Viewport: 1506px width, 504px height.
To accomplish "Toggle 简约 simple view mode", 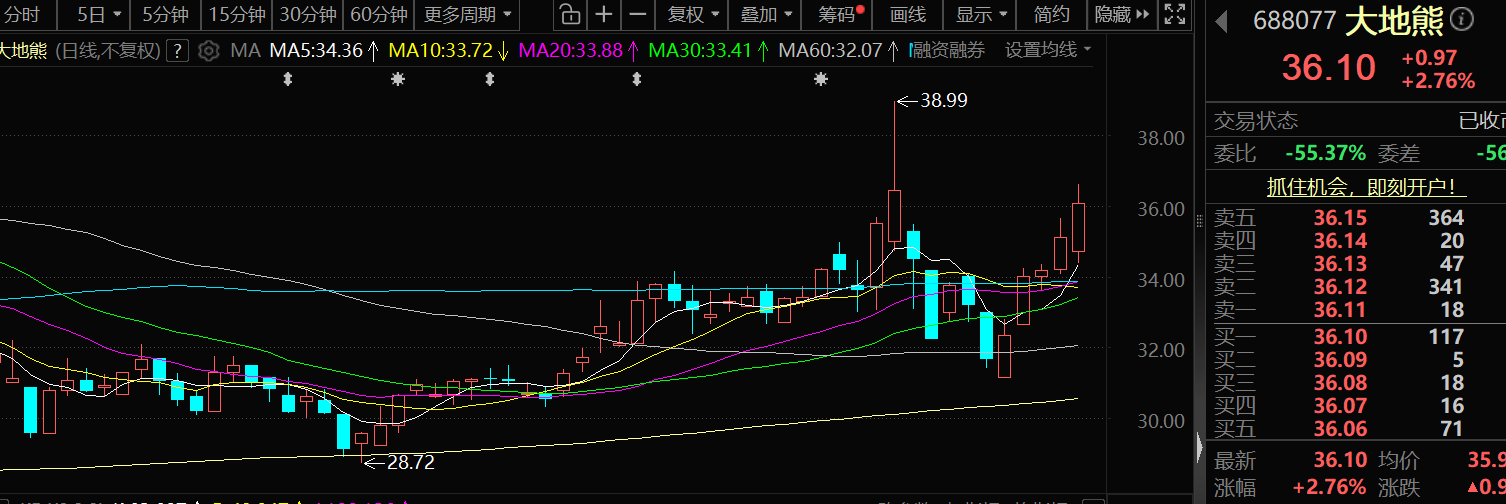I will pyautogui.click(x=1051, y=14).
